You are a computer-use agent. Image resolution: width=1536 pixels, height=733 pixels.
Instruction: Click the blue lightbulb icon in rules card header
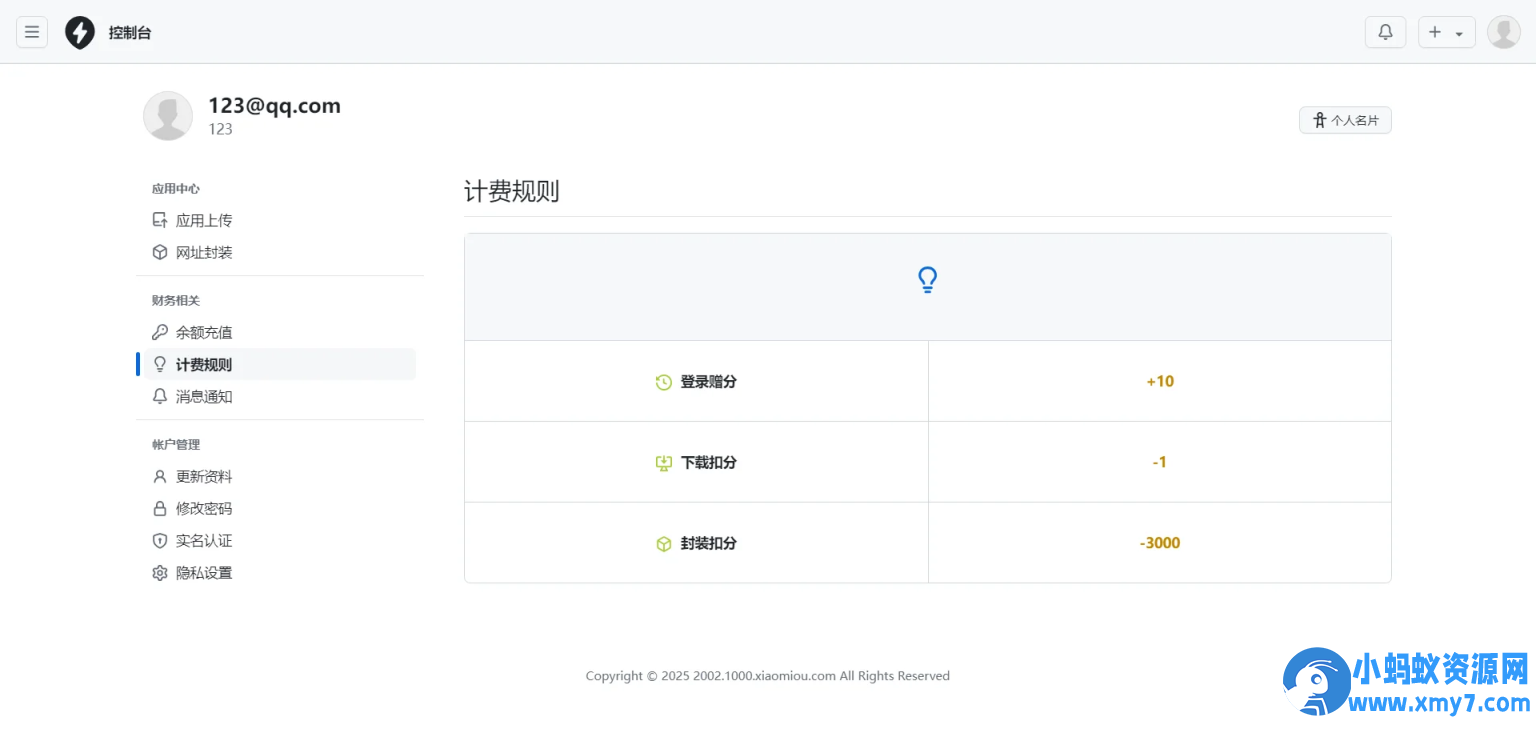pyautogui.click(x=928, y=280)
